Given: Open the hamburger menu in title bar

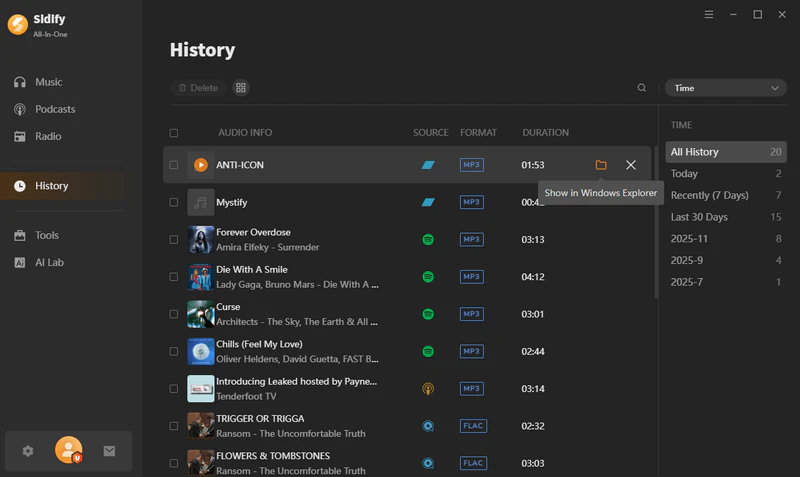Looking at the screenshot, I should (709, 14).
